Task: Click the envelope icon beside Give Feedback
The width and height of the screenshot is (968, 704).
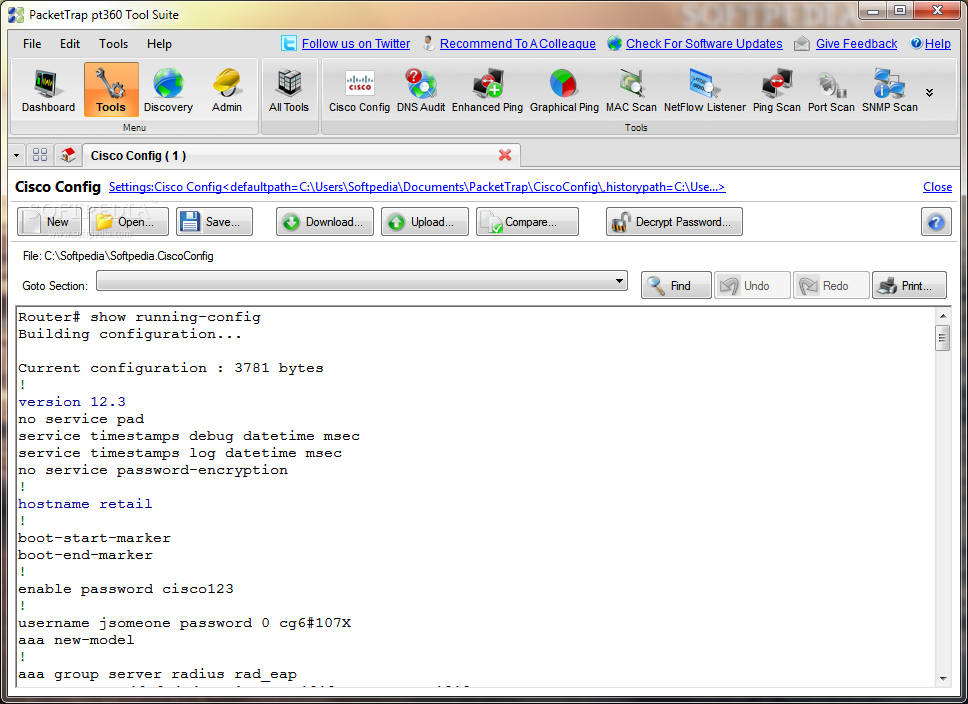Action: tap(801, 43)
